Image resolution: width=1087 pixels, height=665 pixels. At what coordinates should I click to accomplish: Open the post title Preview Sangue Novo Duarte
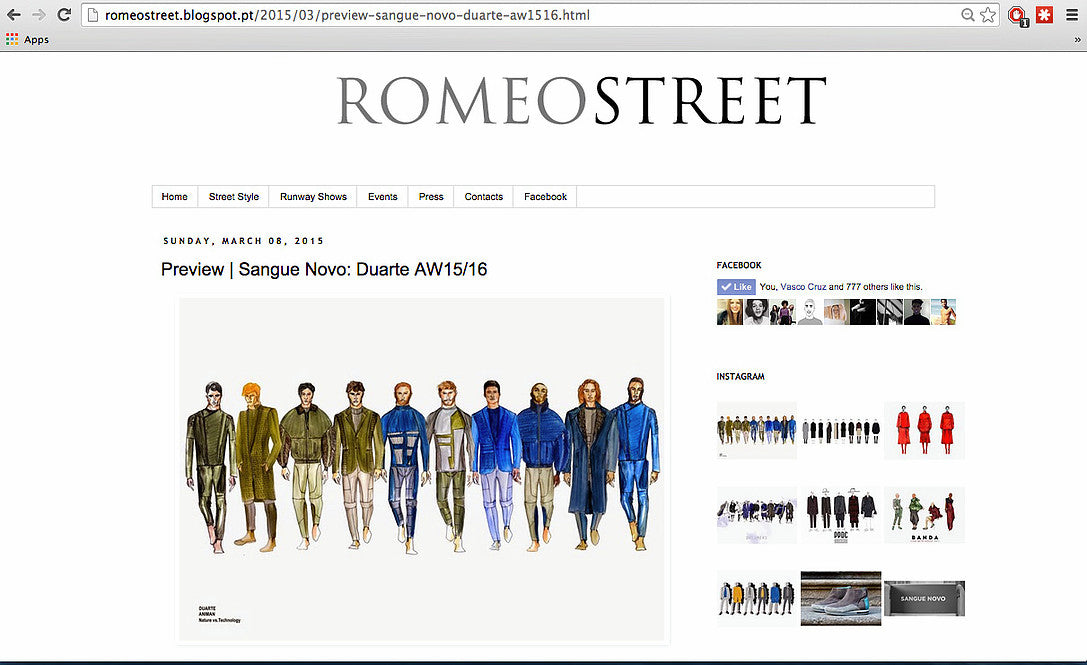tap(324, 269)
